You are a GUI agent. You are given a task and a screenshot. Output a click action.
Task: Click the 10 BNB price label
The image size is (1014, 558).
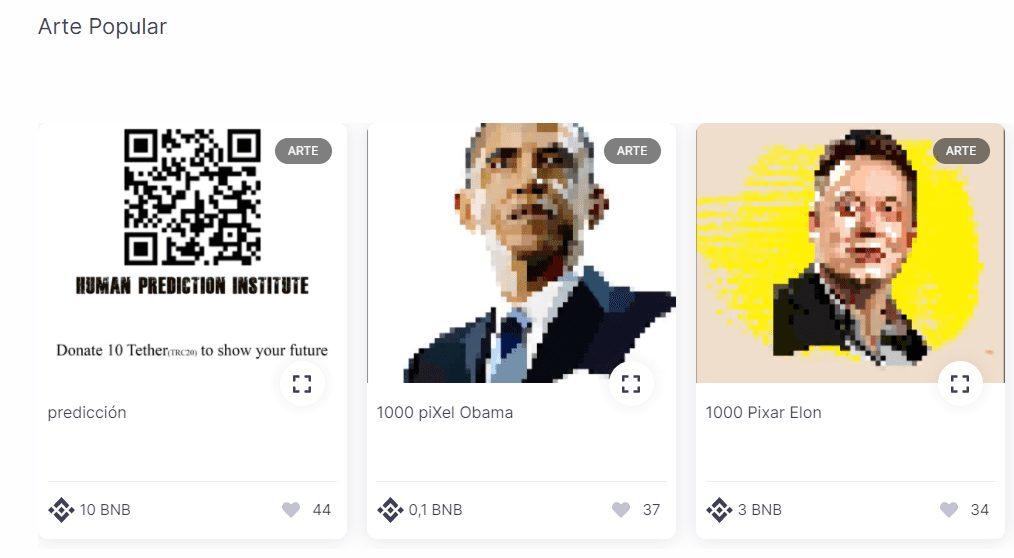click(x=105, y=510)
